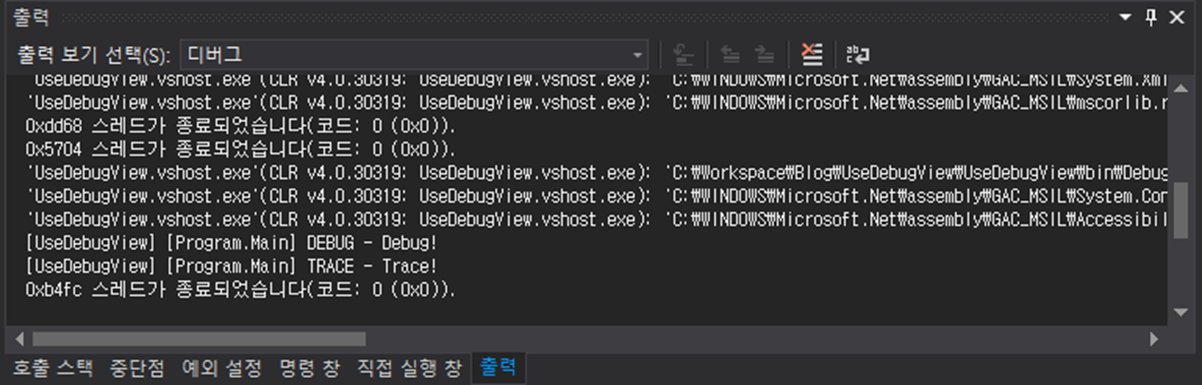Click the 0xb4fc 스레드가 종료되었습니다 line

pos(240,290)
